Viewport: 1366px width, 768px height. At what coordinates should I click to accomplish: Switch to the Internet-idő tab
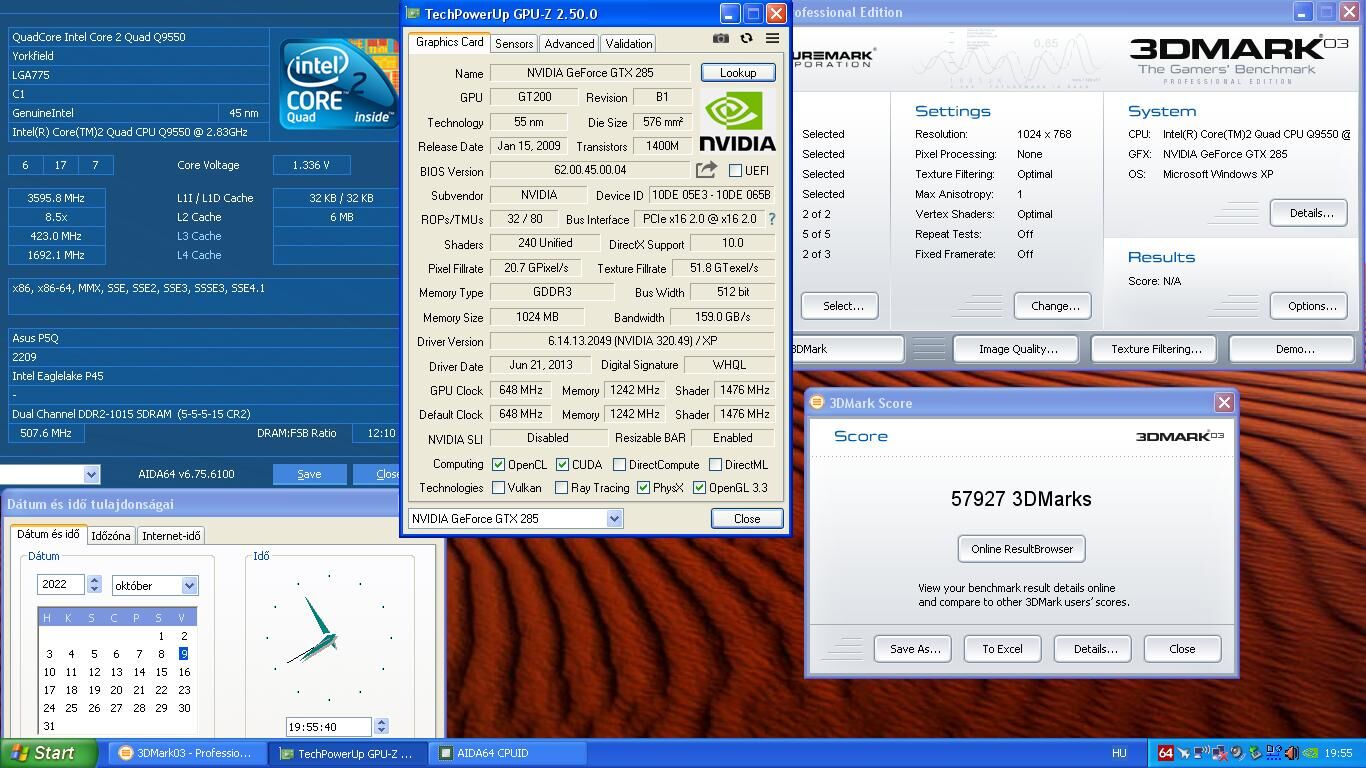tap(171, 536)
